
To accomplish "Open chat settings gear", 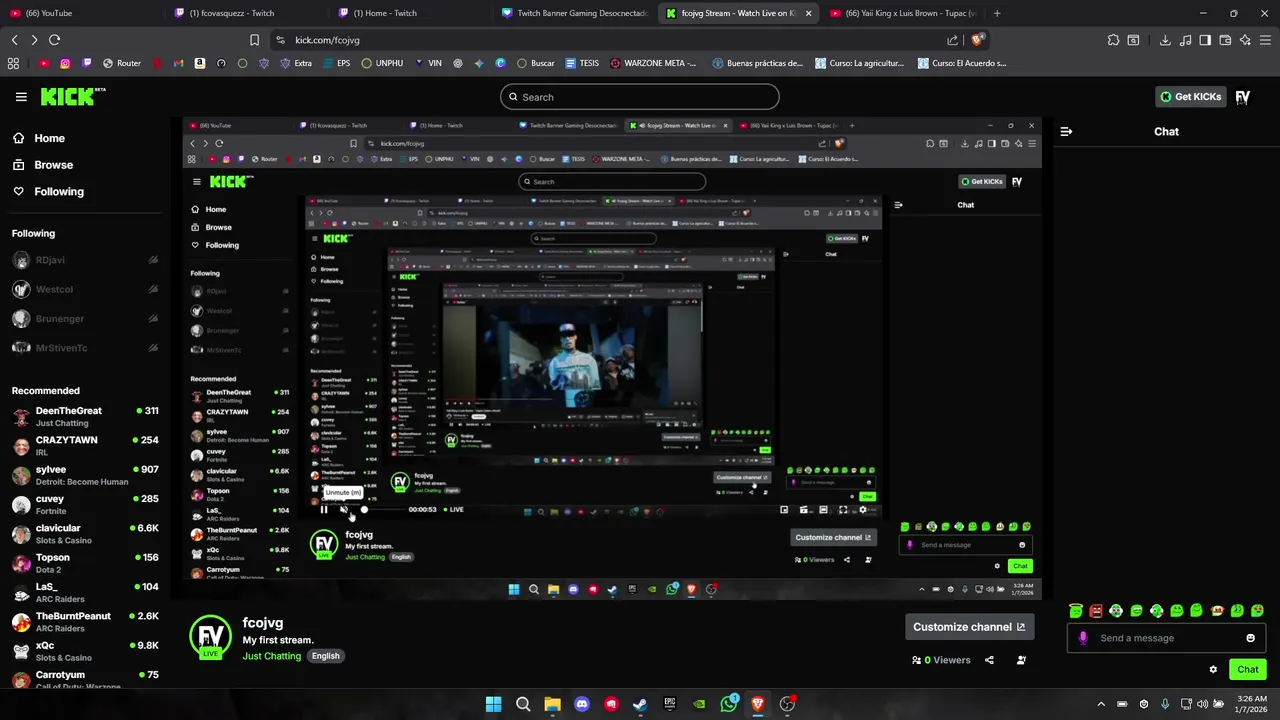I will point(1213,669).
